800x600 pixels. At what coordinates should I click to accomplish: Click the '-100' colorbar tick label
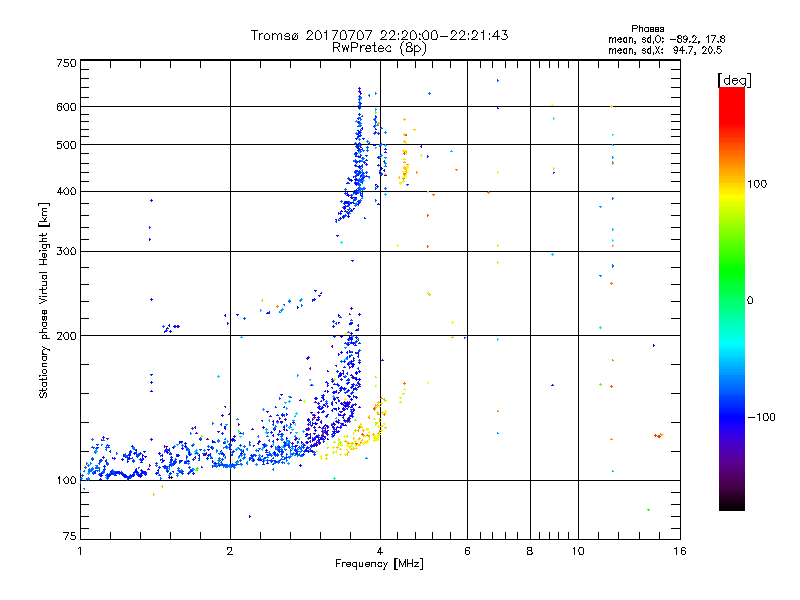(x=761, y=417)
